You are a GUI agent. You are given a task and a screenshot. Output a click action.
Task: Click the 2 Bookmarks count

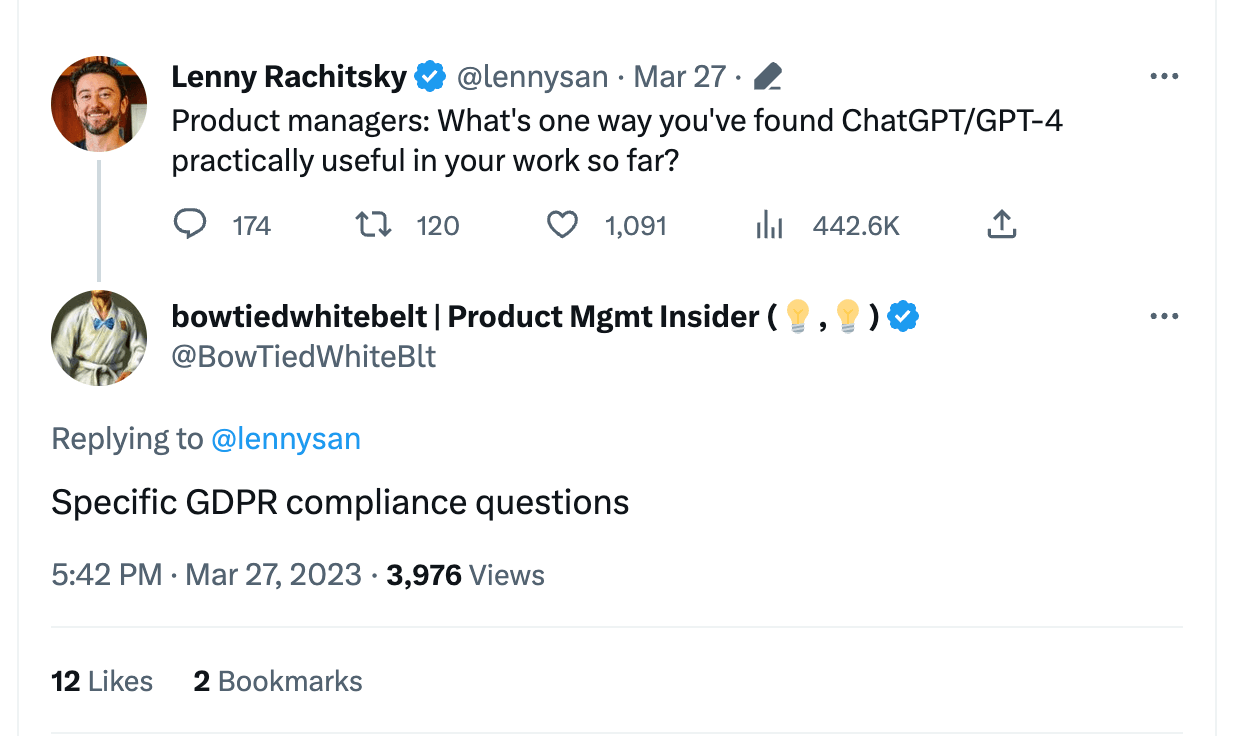[278, 682]
